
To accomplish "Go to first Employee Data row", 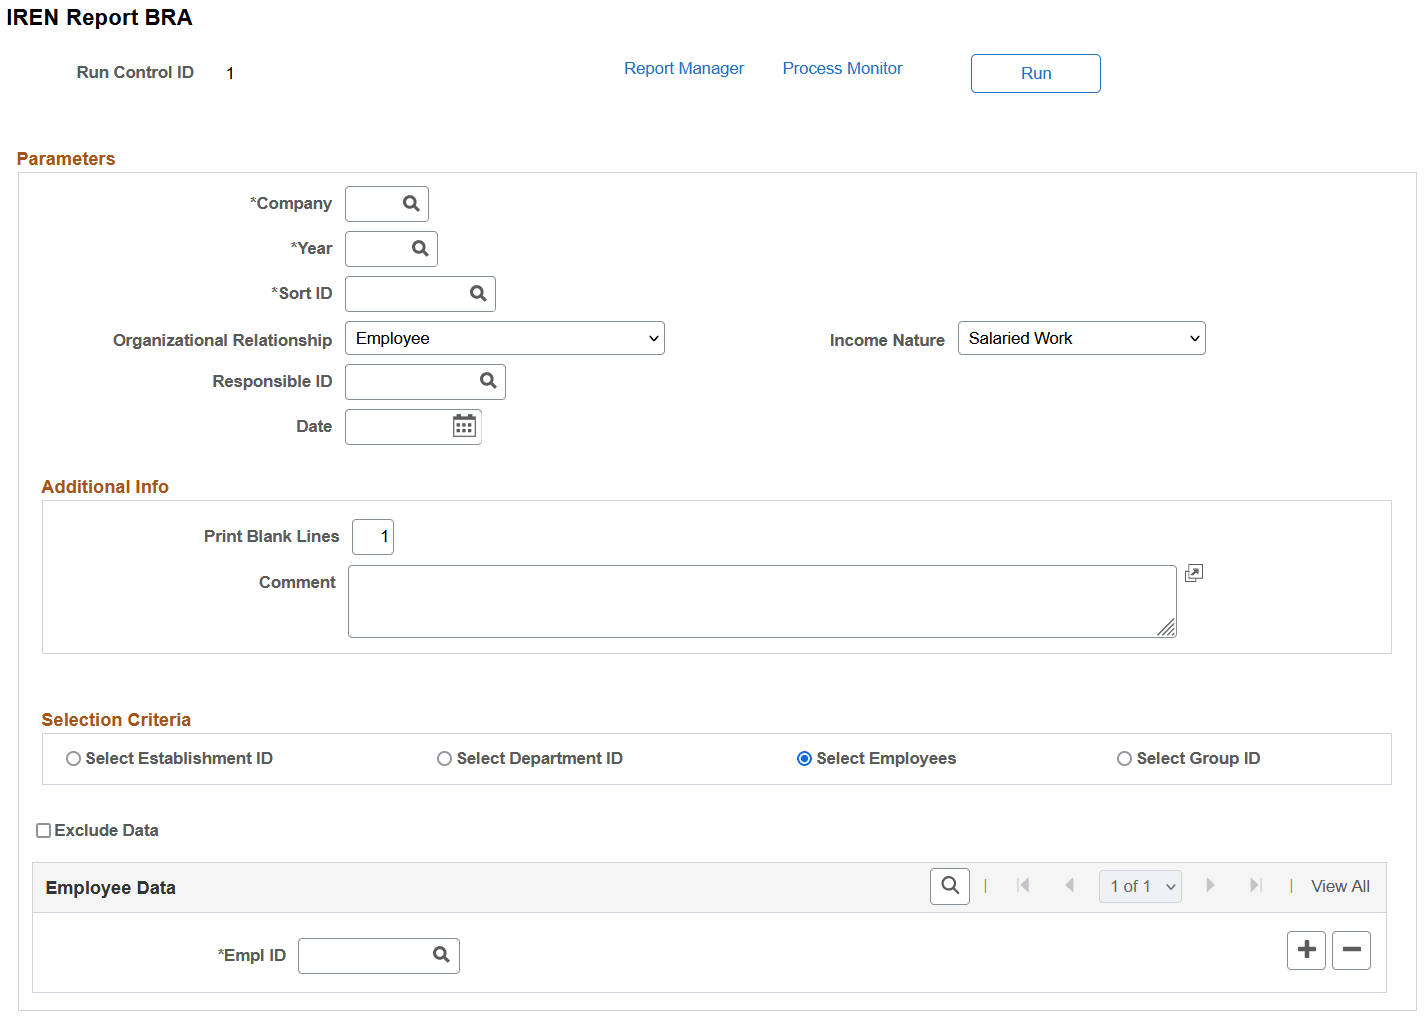I will coord(1023,886).
